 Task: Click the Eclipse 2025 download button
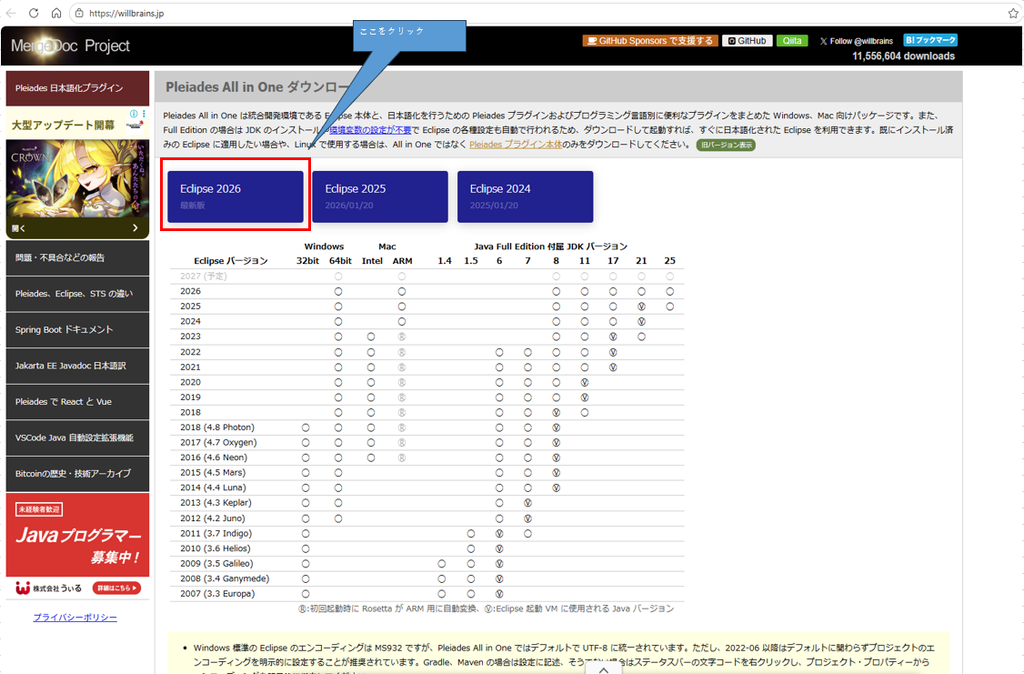pyautogui.click(x=380, y=196)
